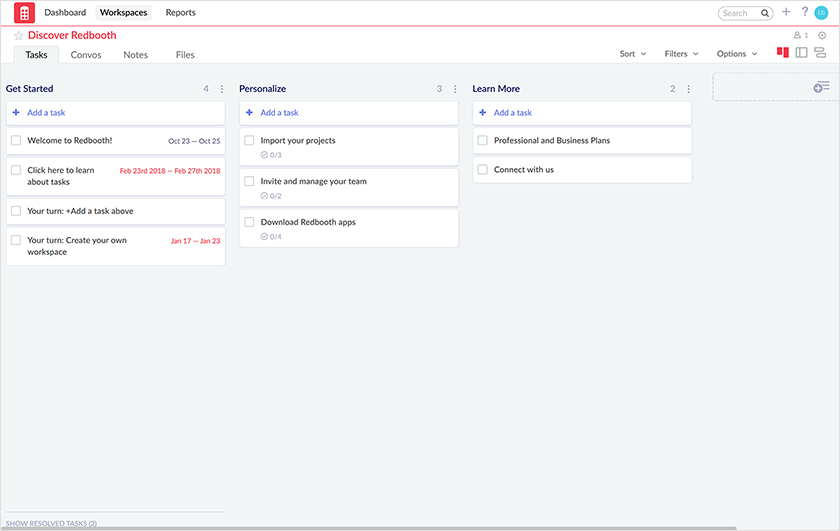Click the Oct 23 – Oct 25 date
The width and height of the screenshot is (840, 531).
click(194, 141)
